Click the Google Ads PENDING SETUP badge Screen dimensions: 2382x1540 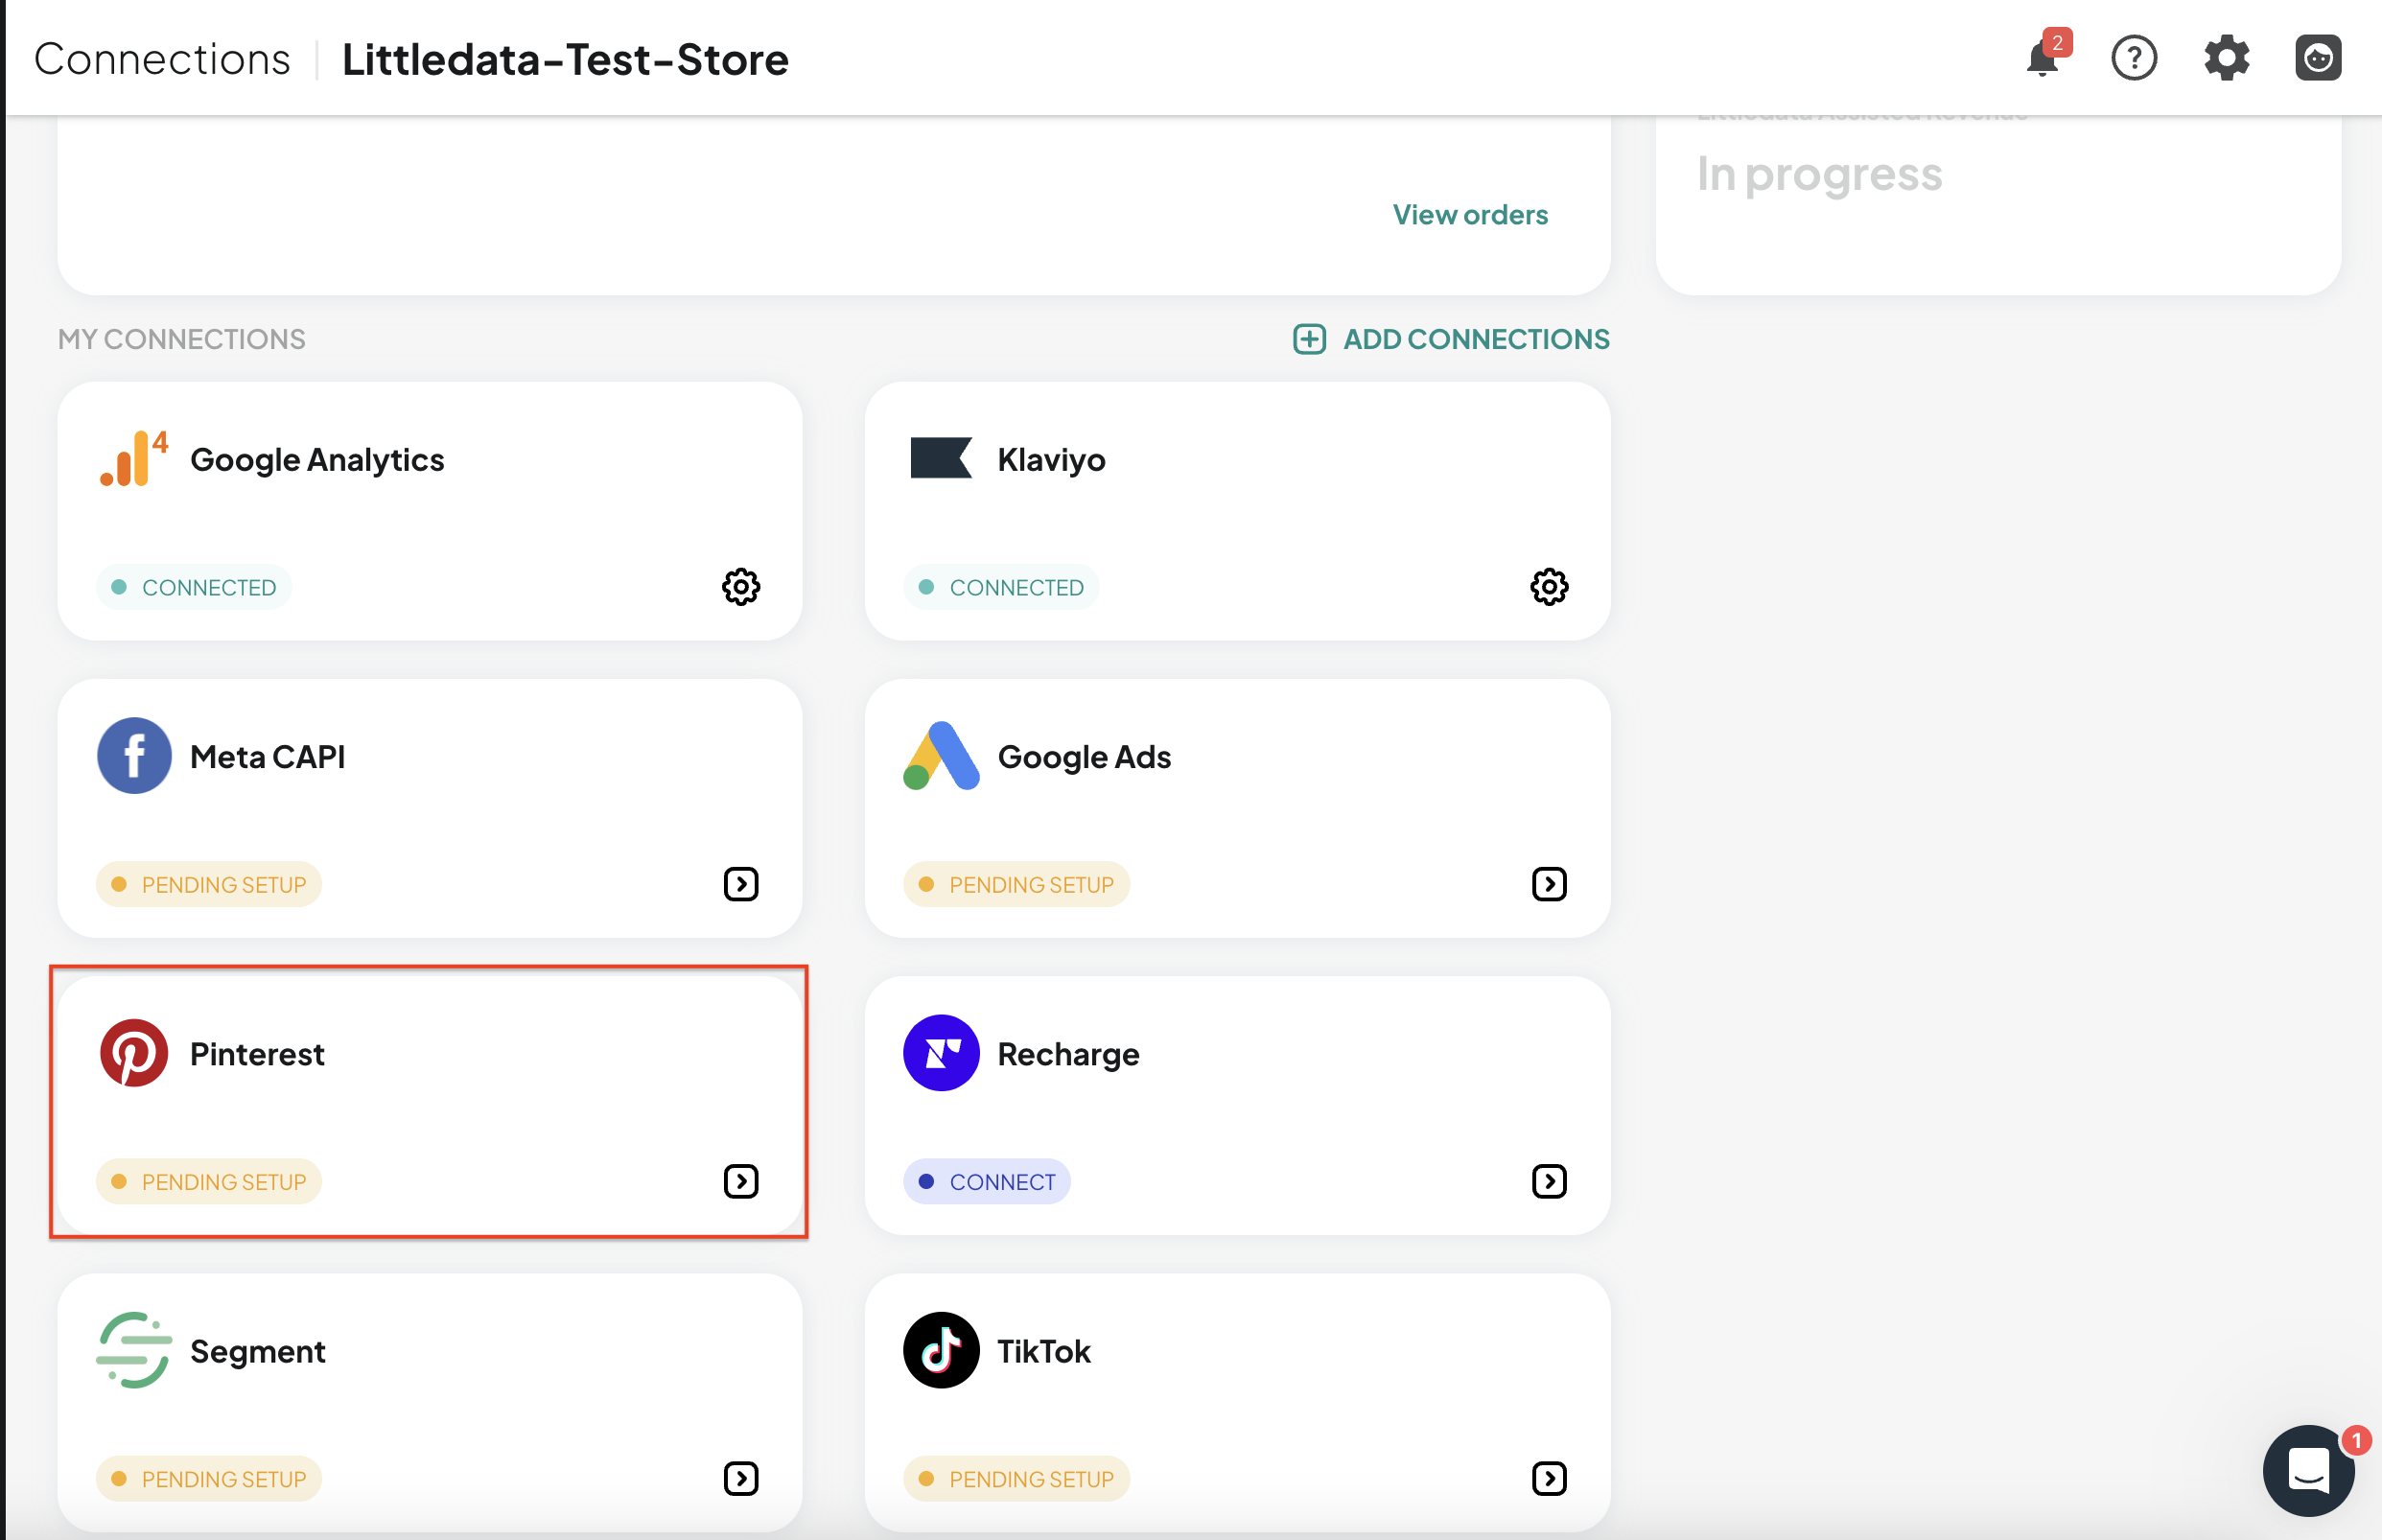point(1016,884)
